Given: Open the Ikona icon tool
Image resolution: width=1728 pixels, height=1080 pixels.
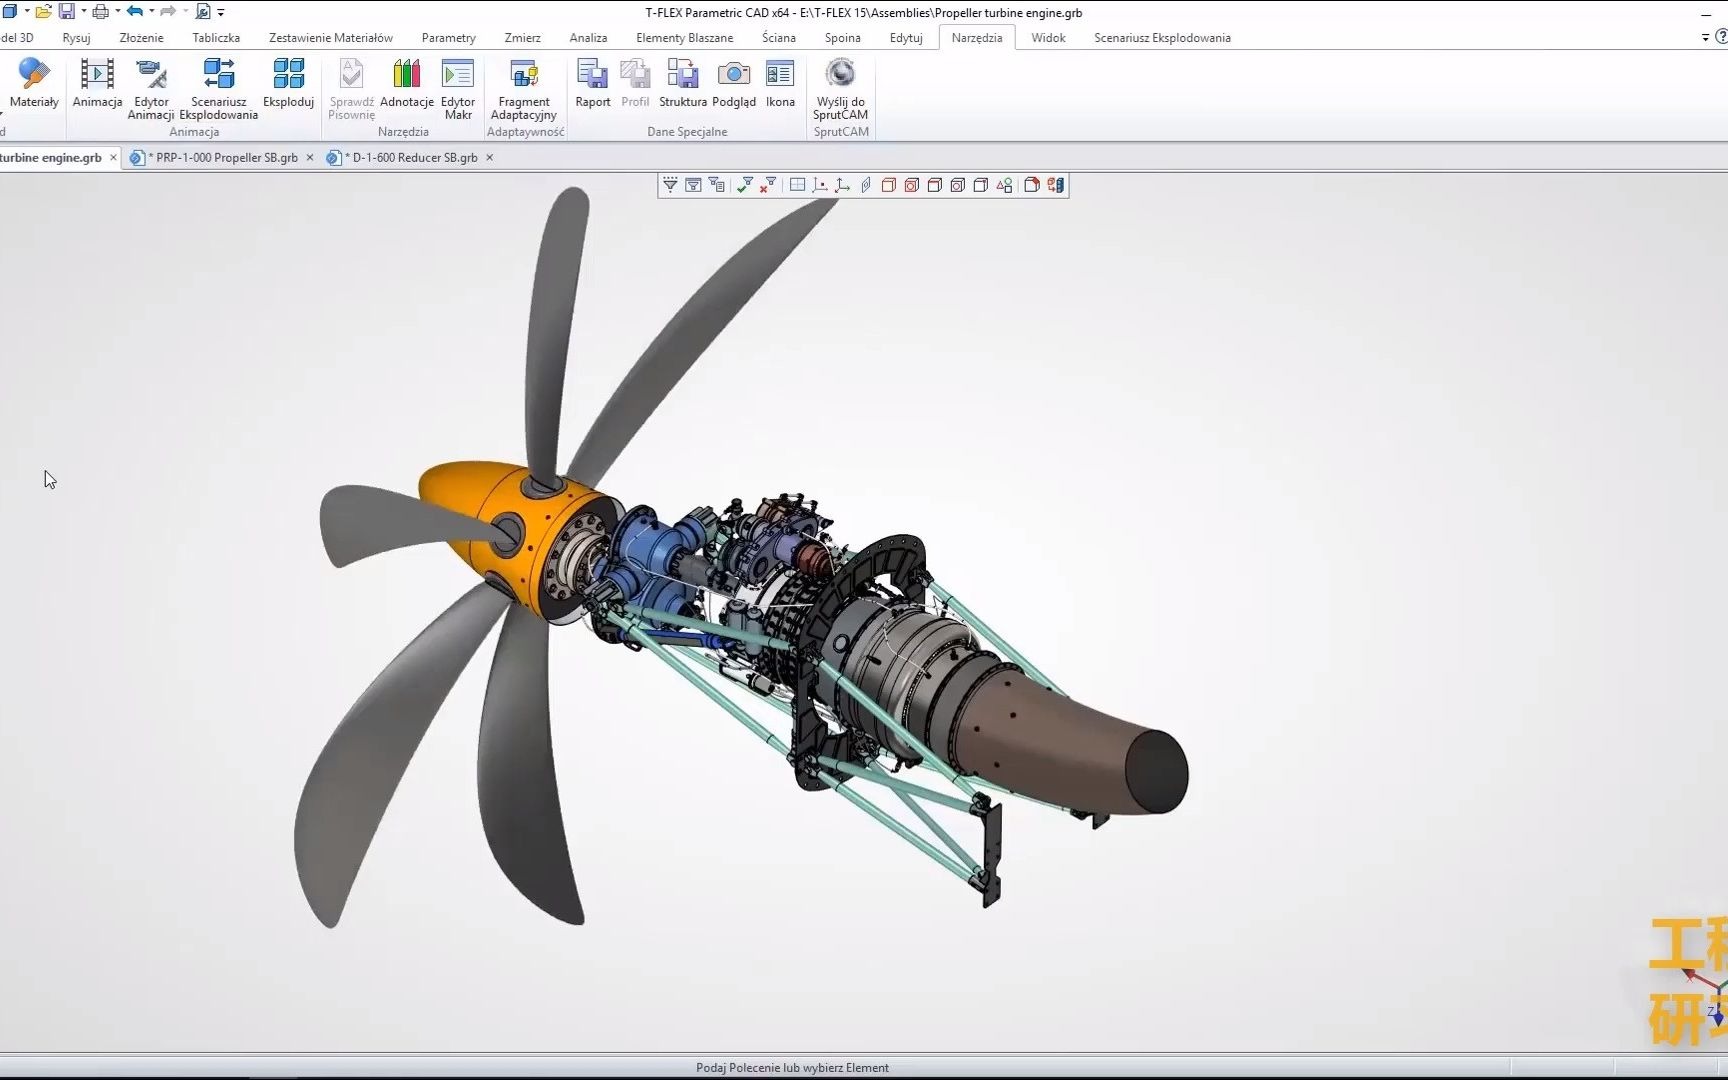Looking at the screenshot, I should [780, 83].
